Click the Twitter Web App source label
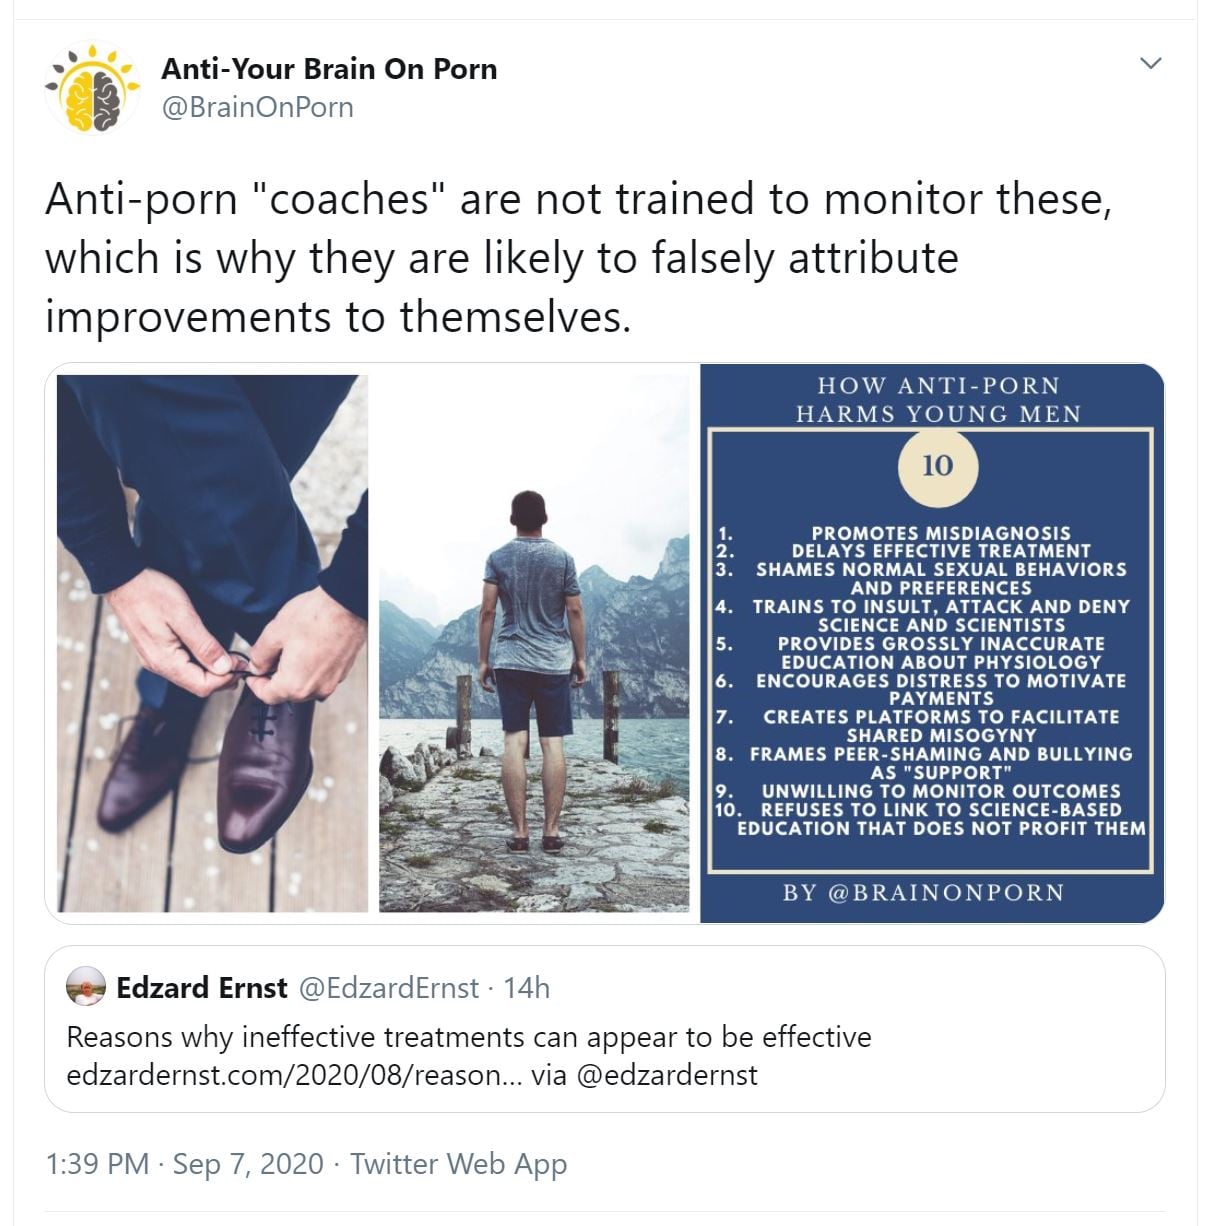The width and height of the screenshot is (1211, 1226). tap(458, 1164)
